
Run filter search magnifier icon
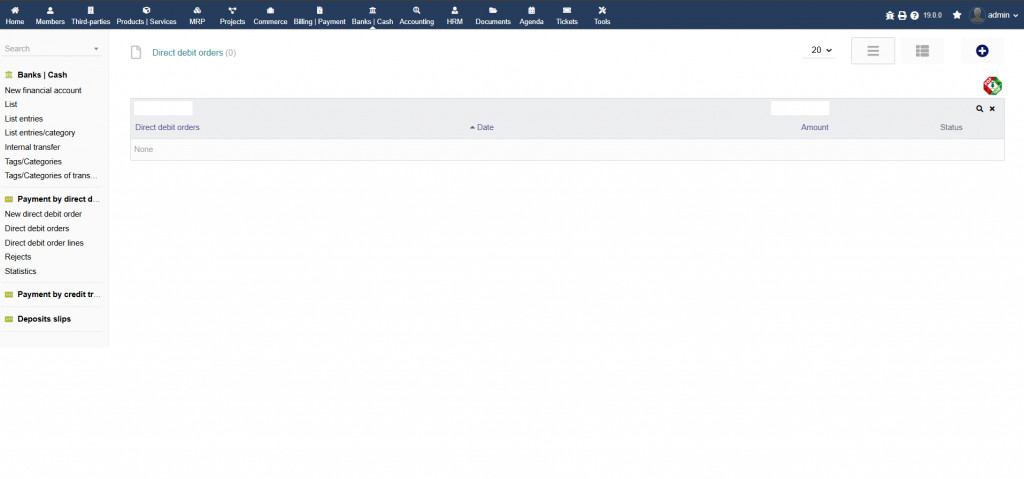(980, 108)
